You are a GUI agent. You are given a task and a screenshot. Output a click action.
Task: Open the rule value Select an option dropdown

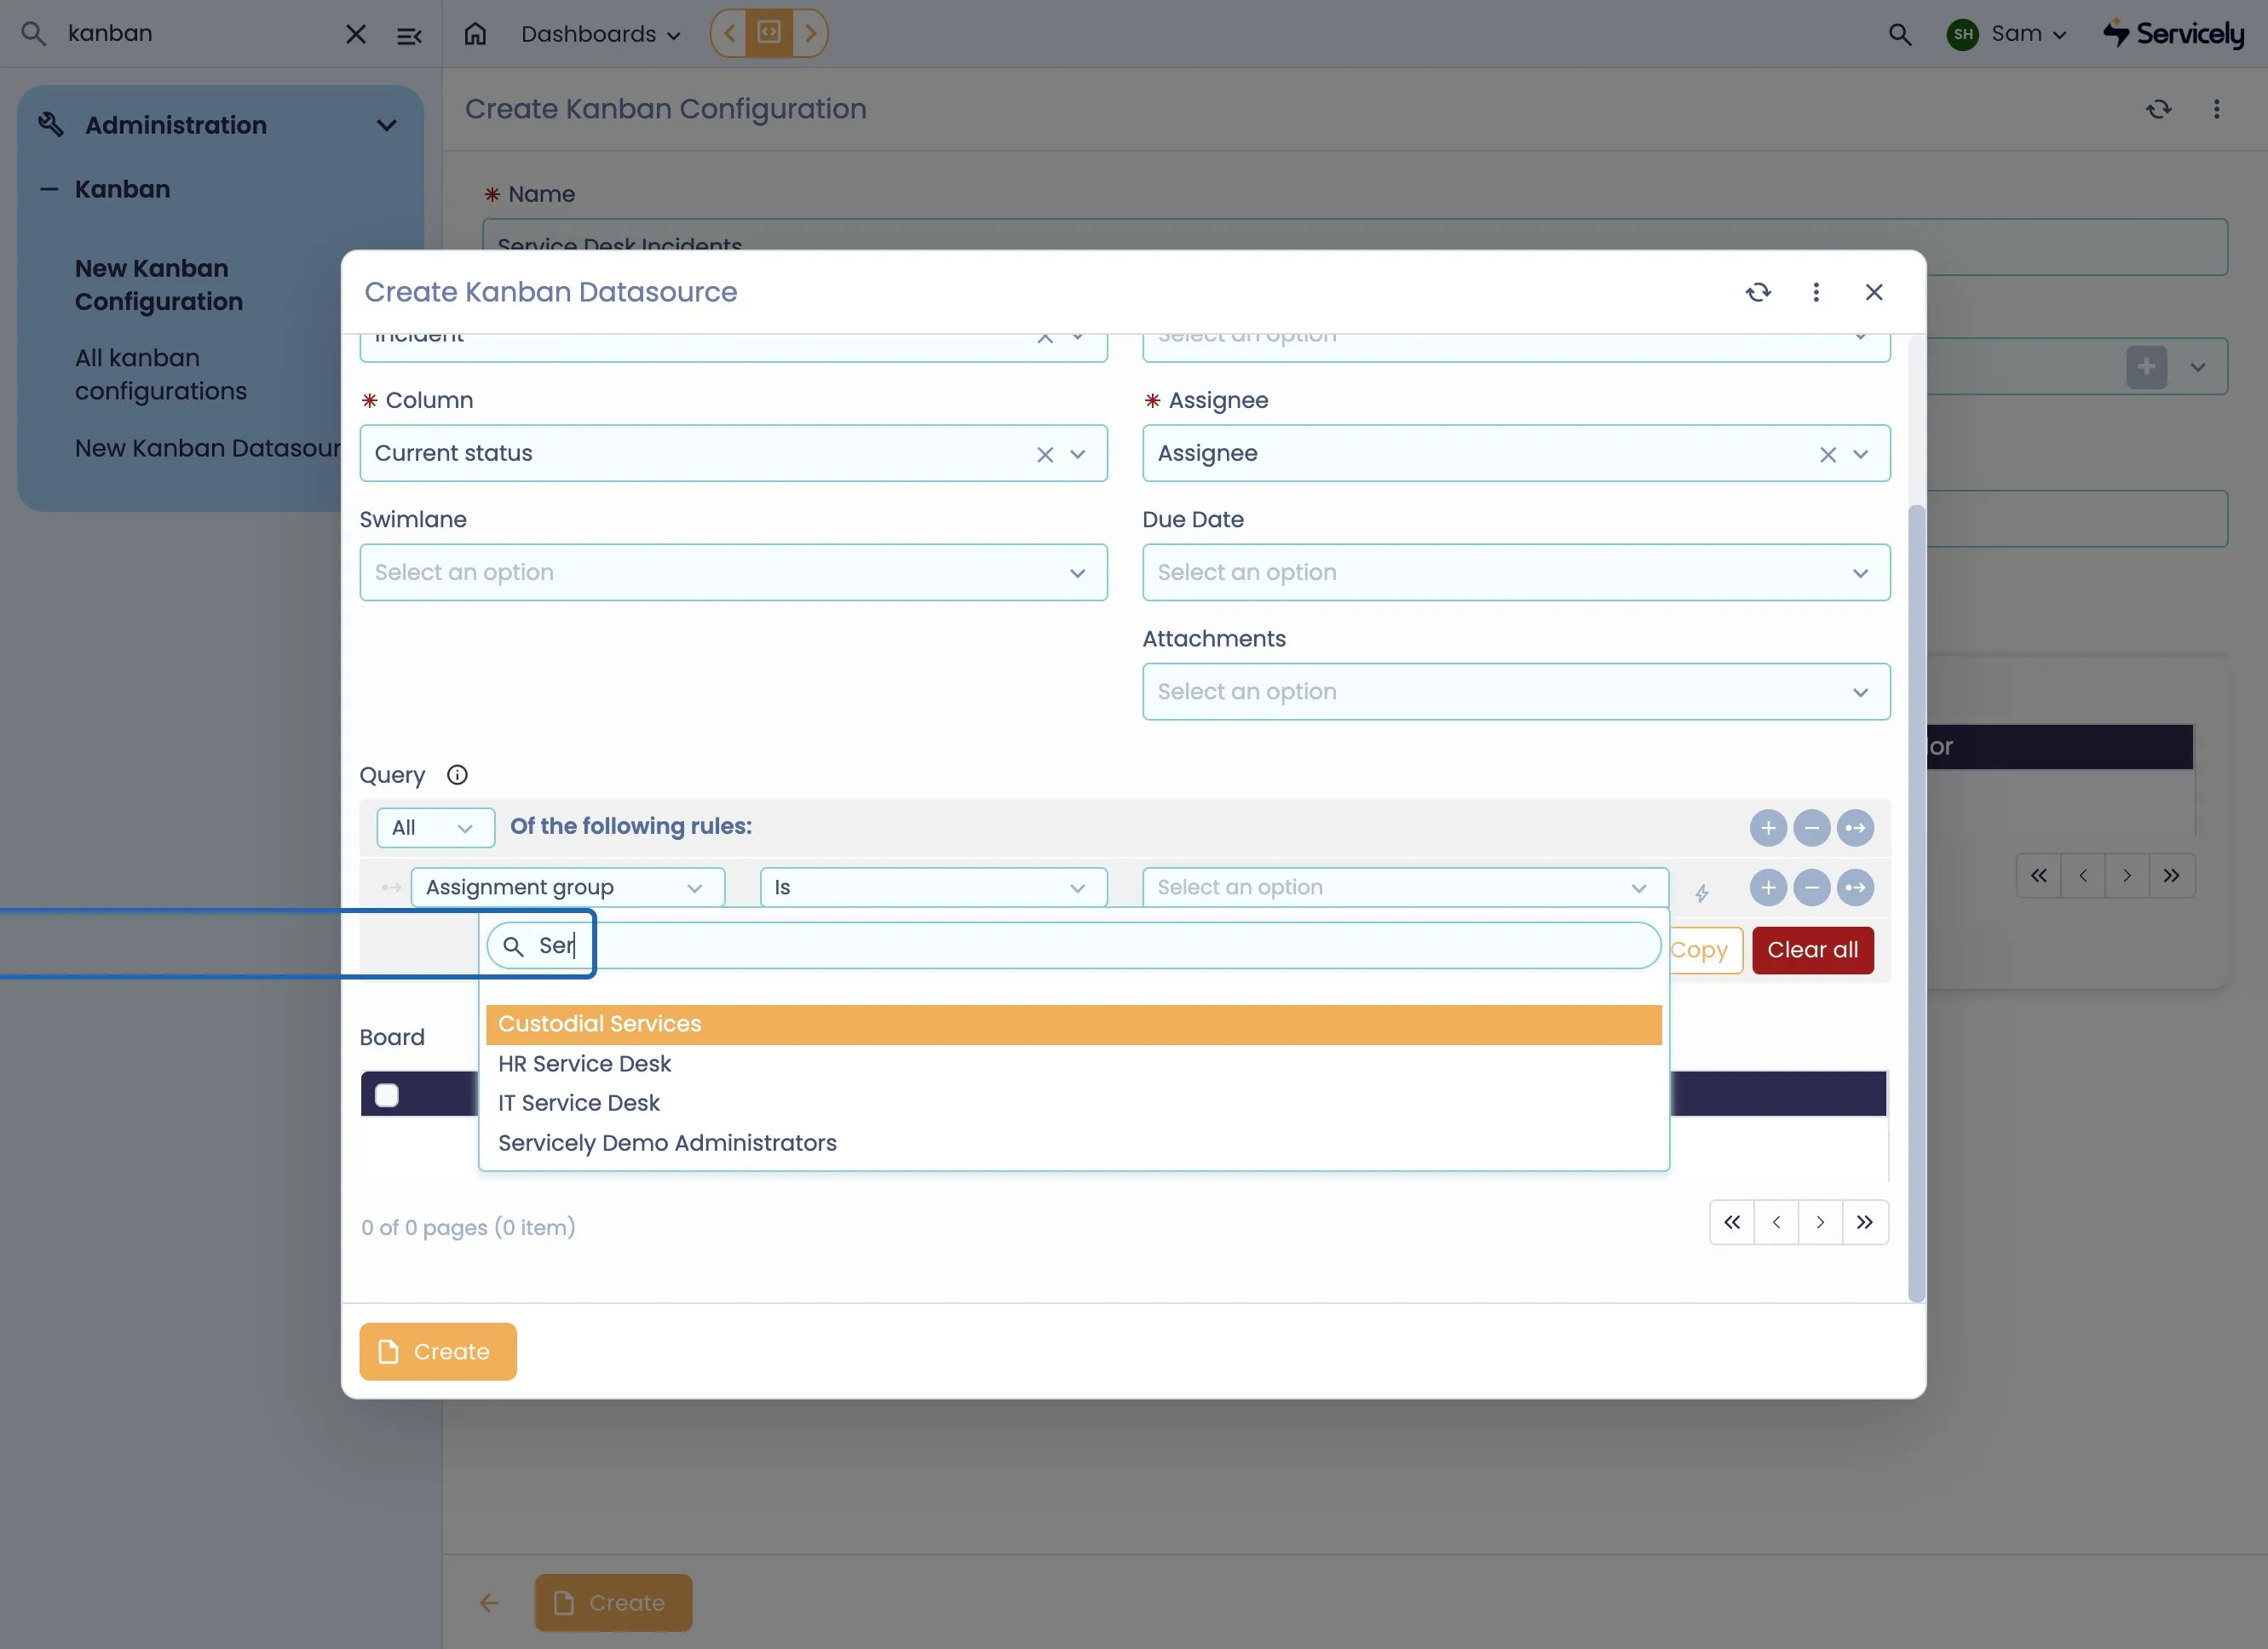click(x=1405, y=887)
